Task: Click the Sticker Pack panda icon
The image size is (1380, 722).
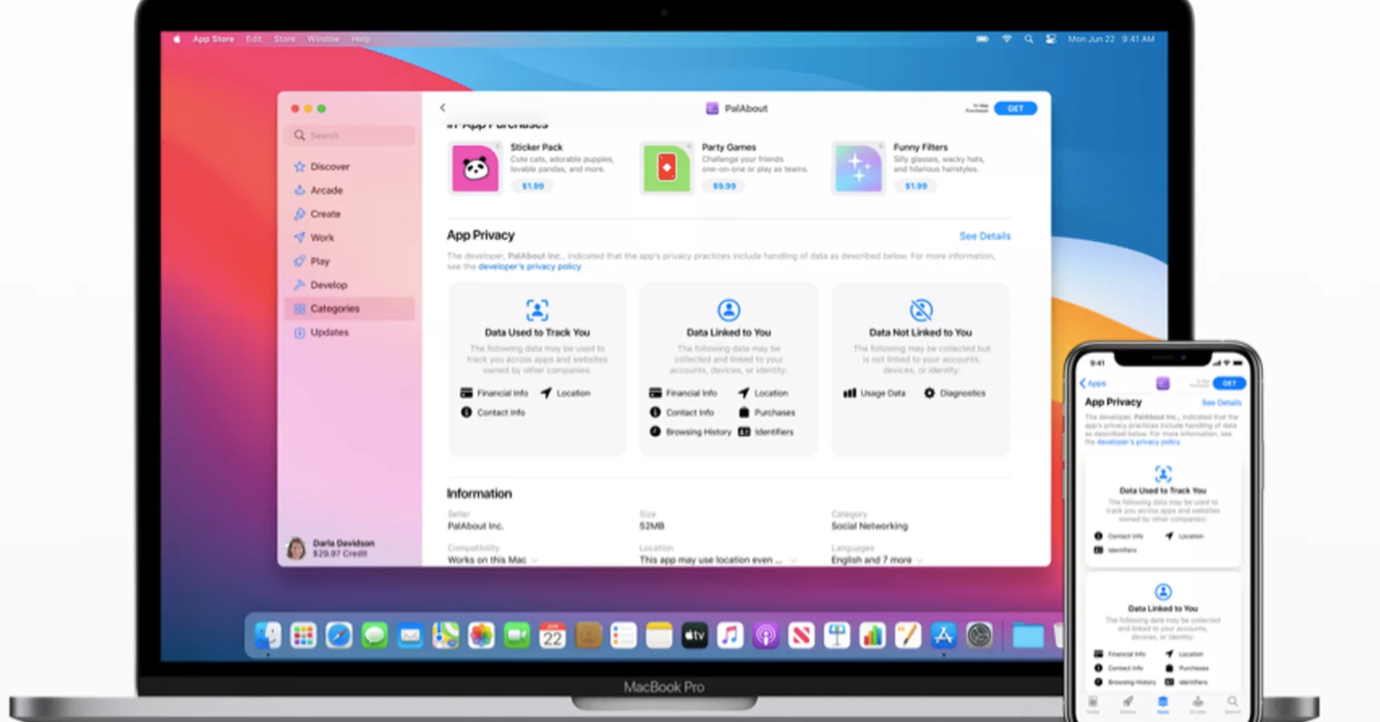Action: point(475,168)
